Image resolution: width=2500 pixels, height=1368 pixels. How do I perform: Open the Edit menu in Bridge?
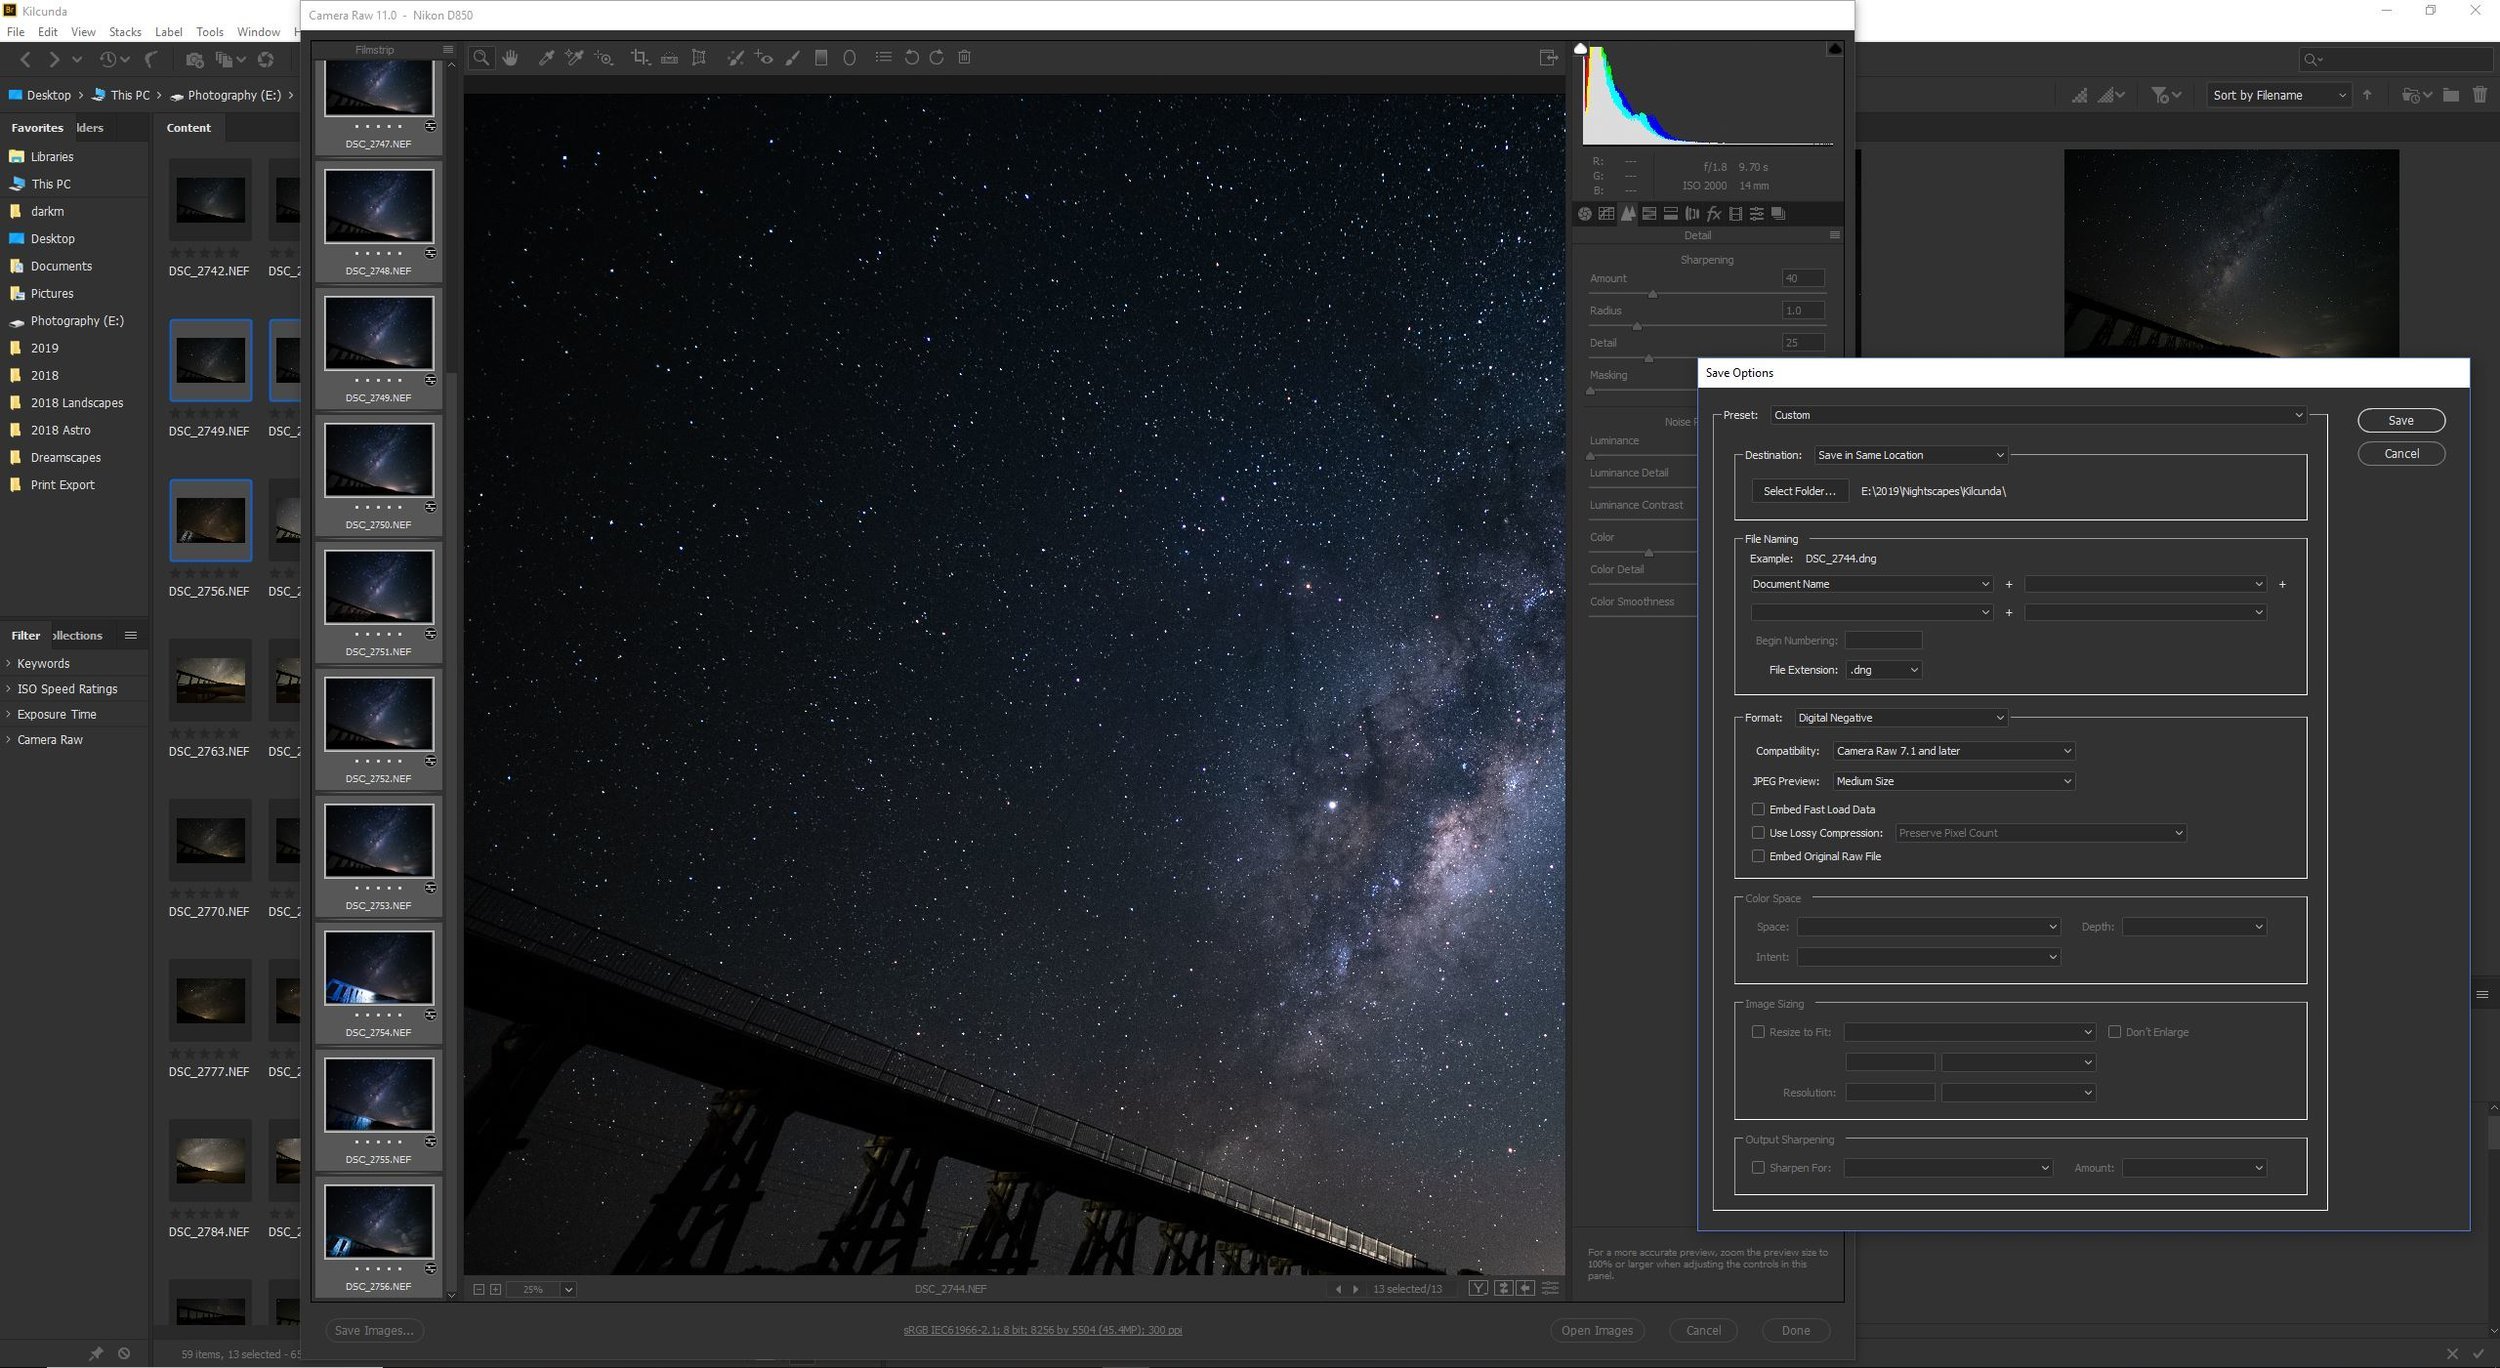47,32
